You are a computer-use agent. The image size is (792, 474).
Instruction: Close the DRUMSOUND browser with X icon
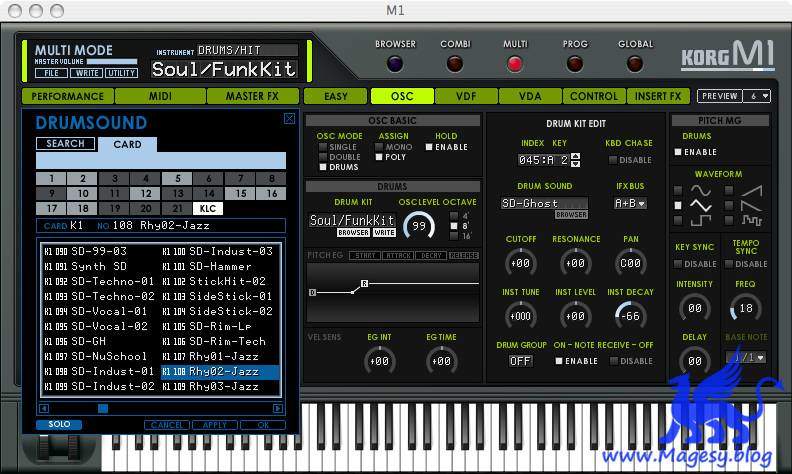point(289,118)
